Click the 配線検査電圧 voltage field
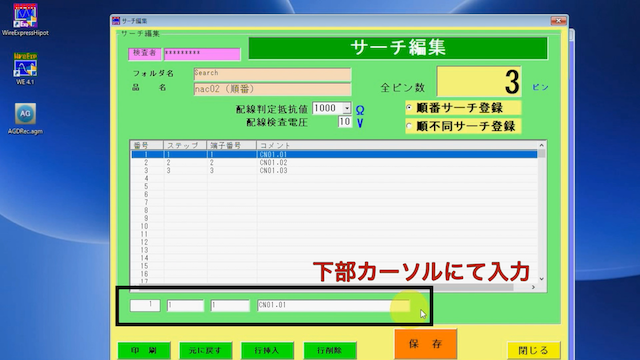640x360 pixels. coord(345,122)
